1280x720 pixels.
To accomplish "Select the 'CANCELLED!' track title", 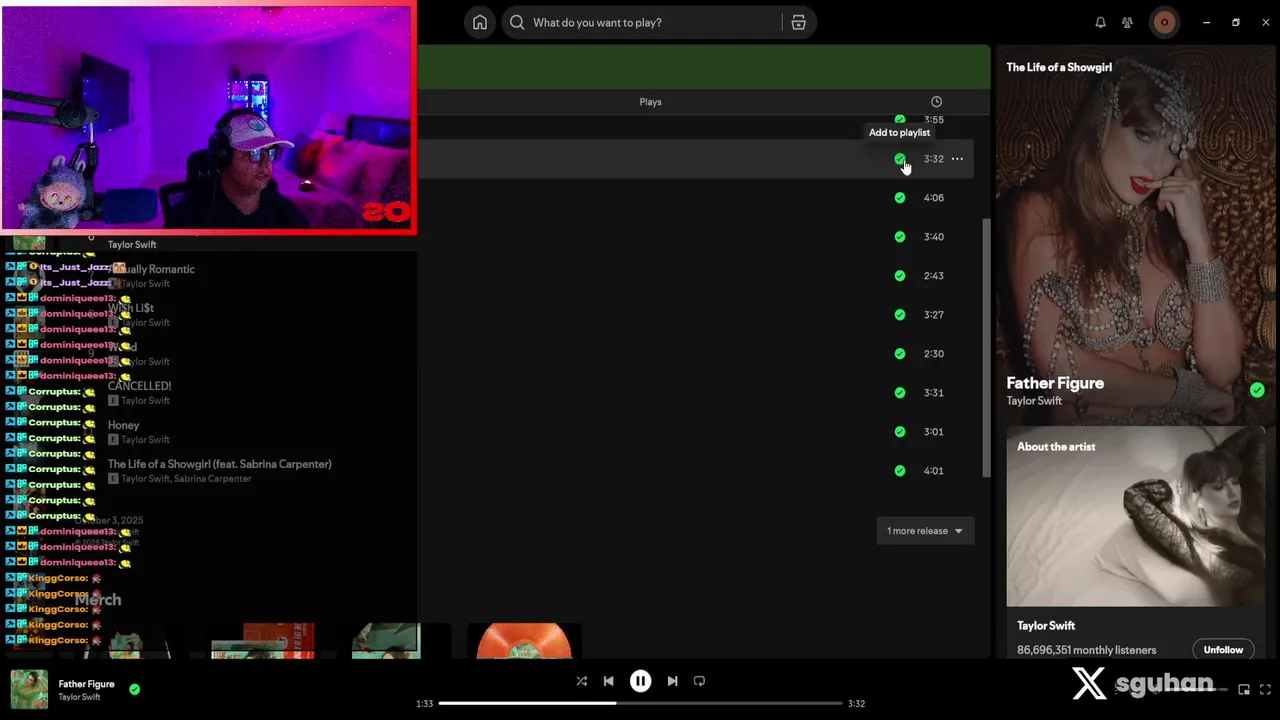I will click(139, 386).
